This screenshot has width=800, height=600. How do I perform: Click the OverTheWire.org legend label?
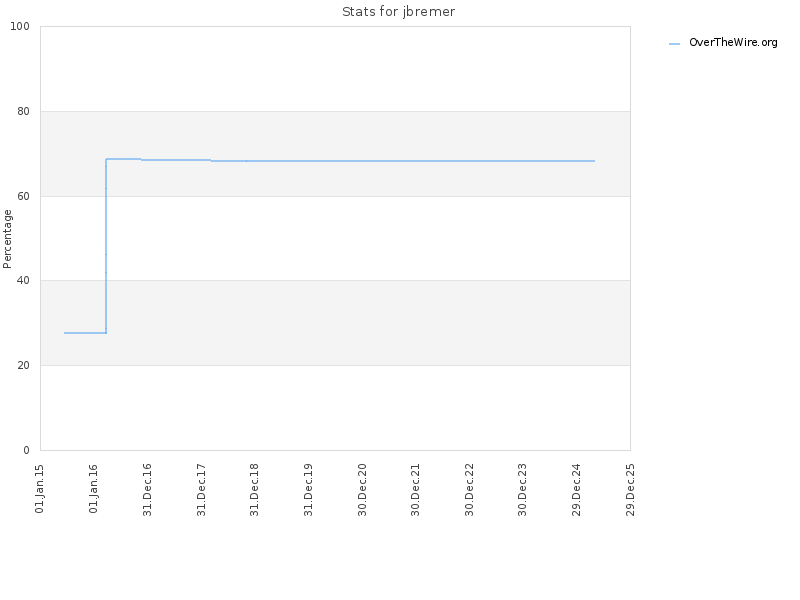tap(733, 42)
